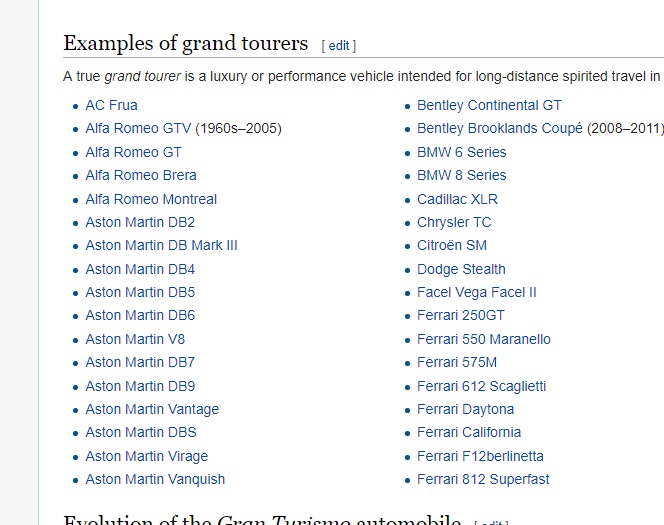Select the Cadillac XLR link
Screen dimensions: 664x525
point(457,199)
